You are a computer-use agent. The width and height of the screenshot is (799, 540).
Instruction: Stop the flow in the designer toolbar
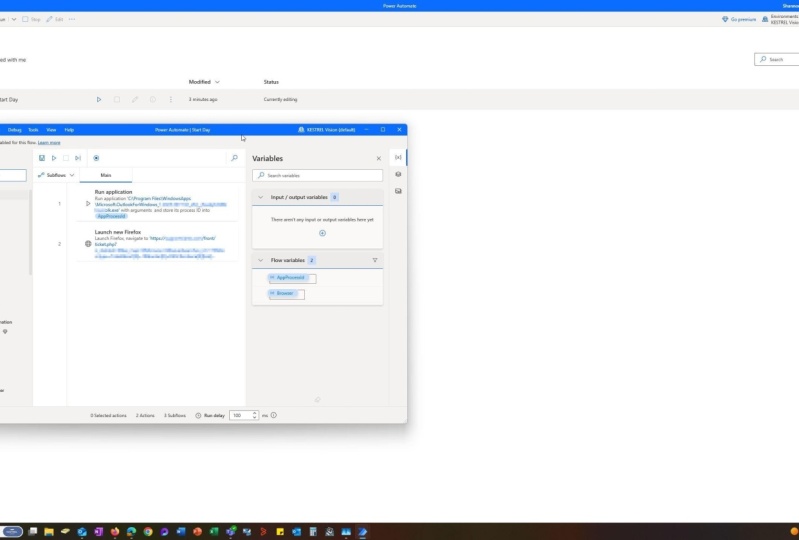(x=66, y=158)
